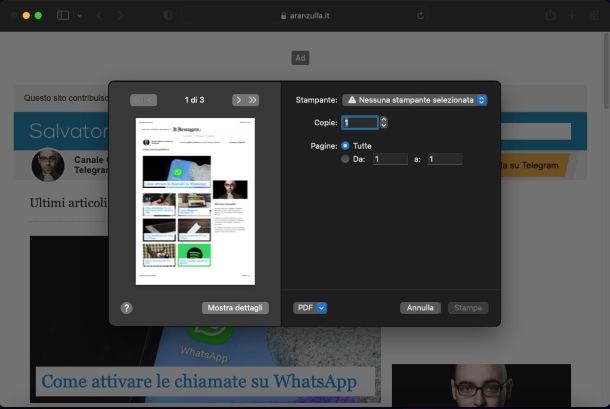Viewport: 610px width, 409px height.
Task: Open Safari share button
Action: click(x=550, y=15)
